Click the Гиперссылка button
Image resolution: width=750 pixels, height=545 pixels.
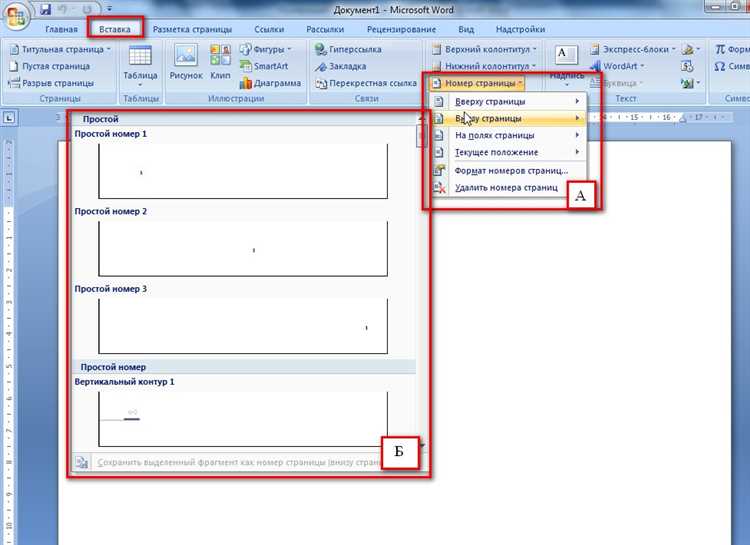[348, 49]
